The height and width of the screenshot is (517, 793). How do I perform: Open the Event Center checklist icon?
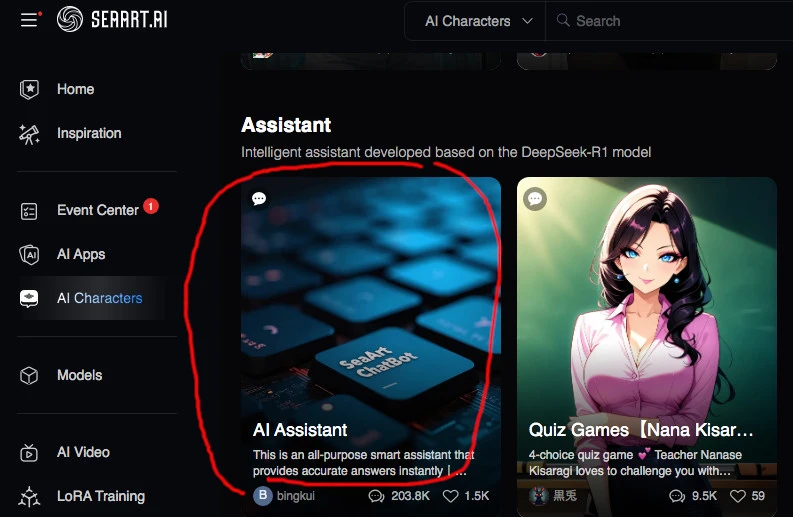tap(29, 211)
